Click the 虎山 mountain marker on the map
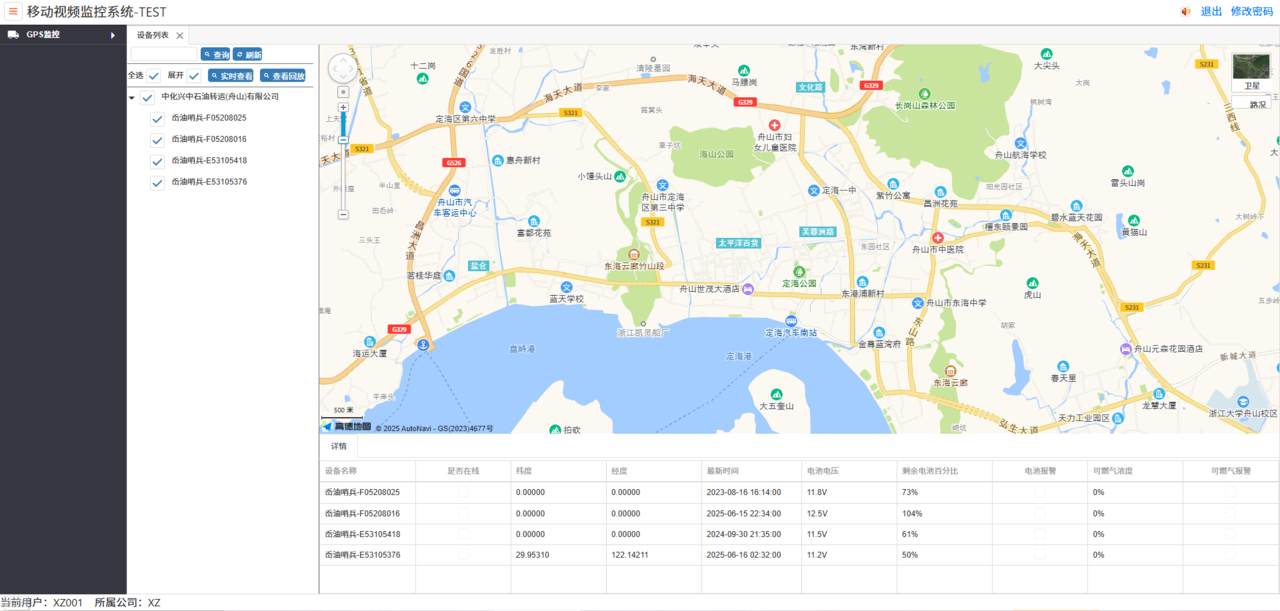The image size is (1280, 611). pyautogui.click(x=1032, y=283)
